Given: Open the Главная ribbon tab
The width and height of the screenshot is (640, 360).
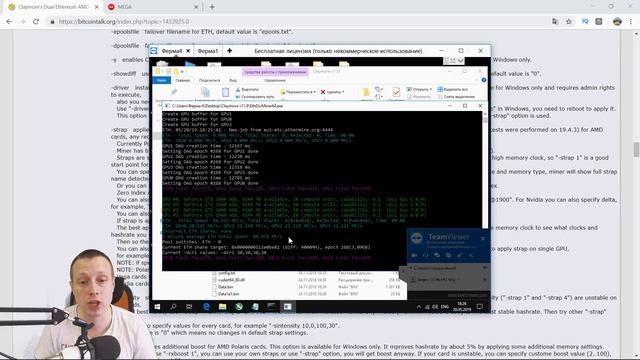Looking at the screenshot, I should (182, 80).
